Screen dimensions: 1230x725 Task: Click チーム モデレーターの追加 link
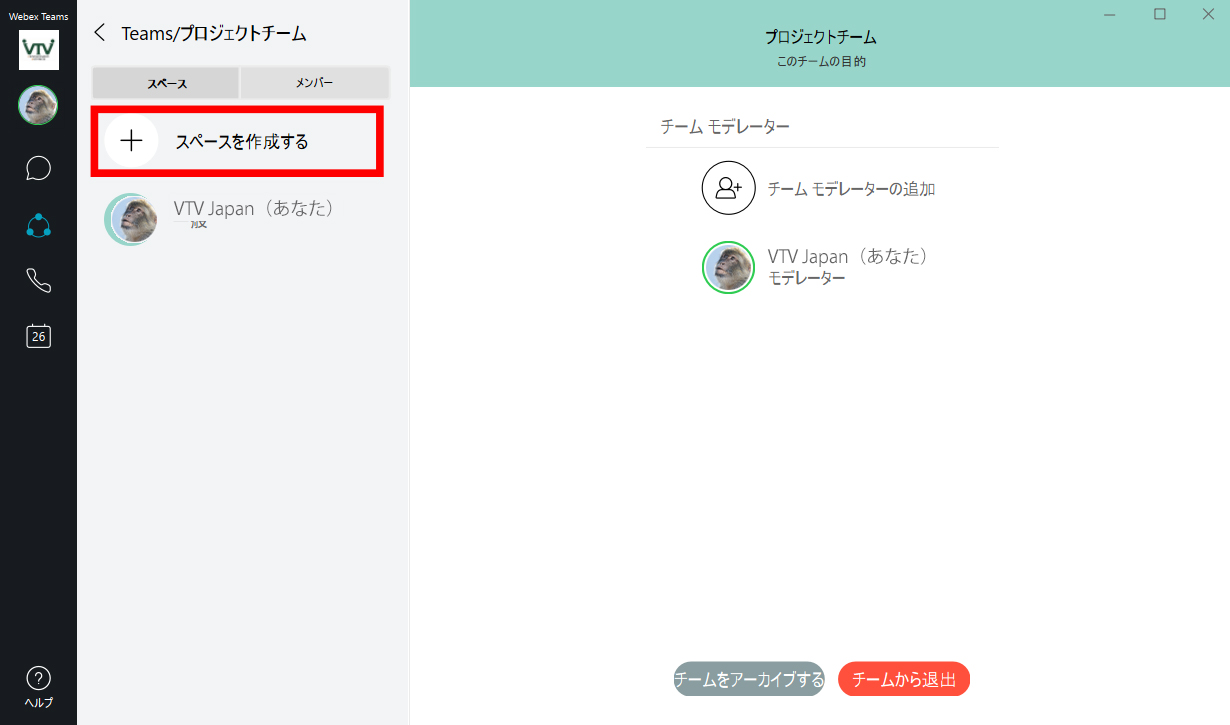tap(851, 188)
